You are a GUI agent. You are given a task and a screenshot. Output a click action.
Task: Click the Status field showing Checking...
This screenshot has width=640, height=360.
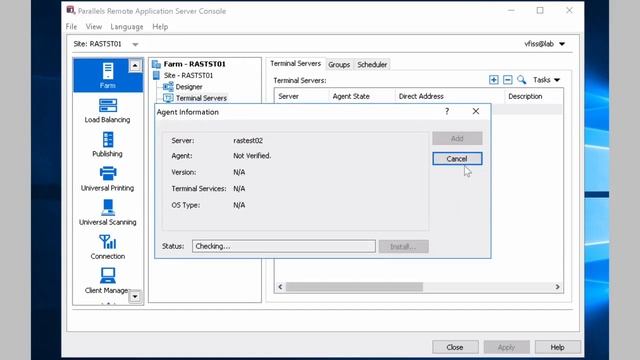click(x=284, y=246)
